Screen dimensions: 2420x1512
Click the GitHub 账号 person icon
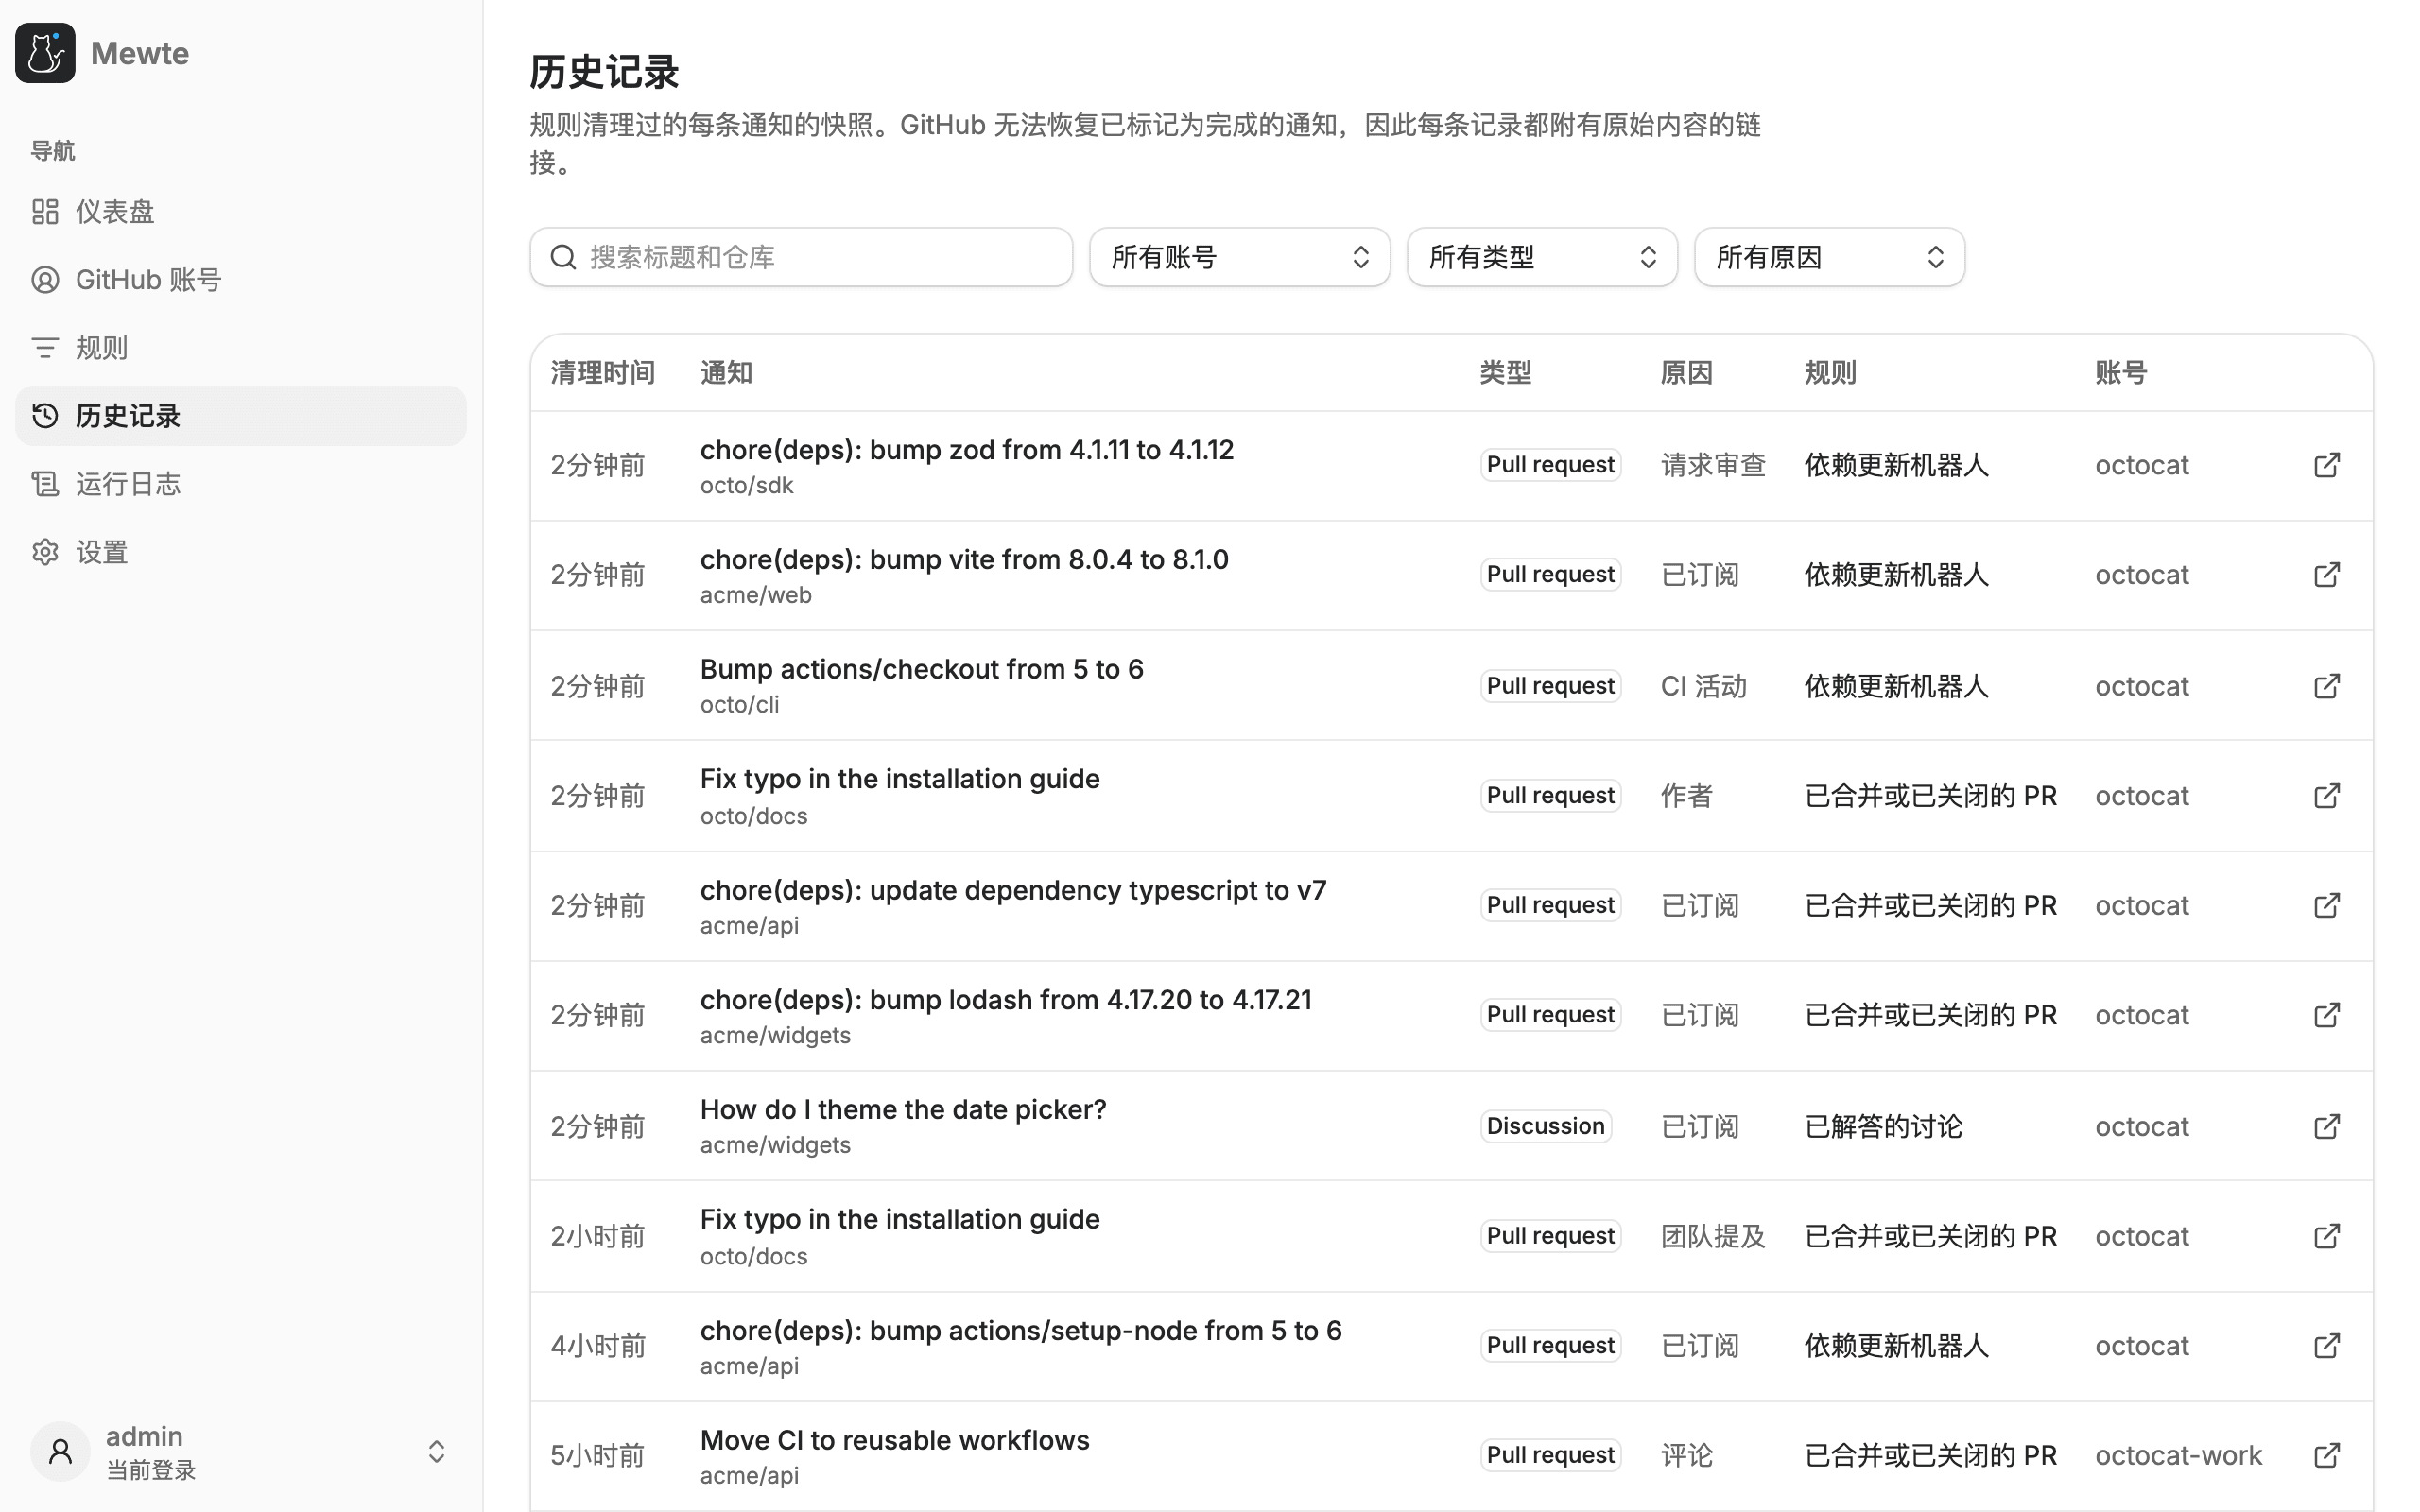point(45,280)
